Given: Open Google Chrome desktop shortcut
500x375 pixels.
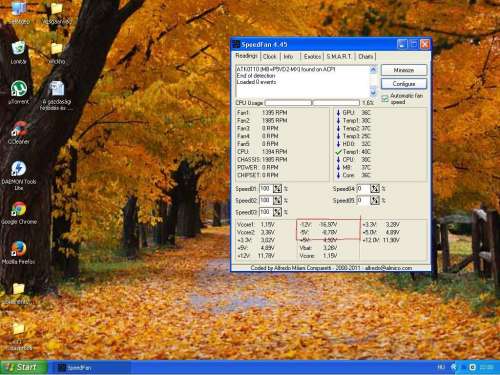Looking at the screenshot, I should pyautogui.click(x=19, y=213).
